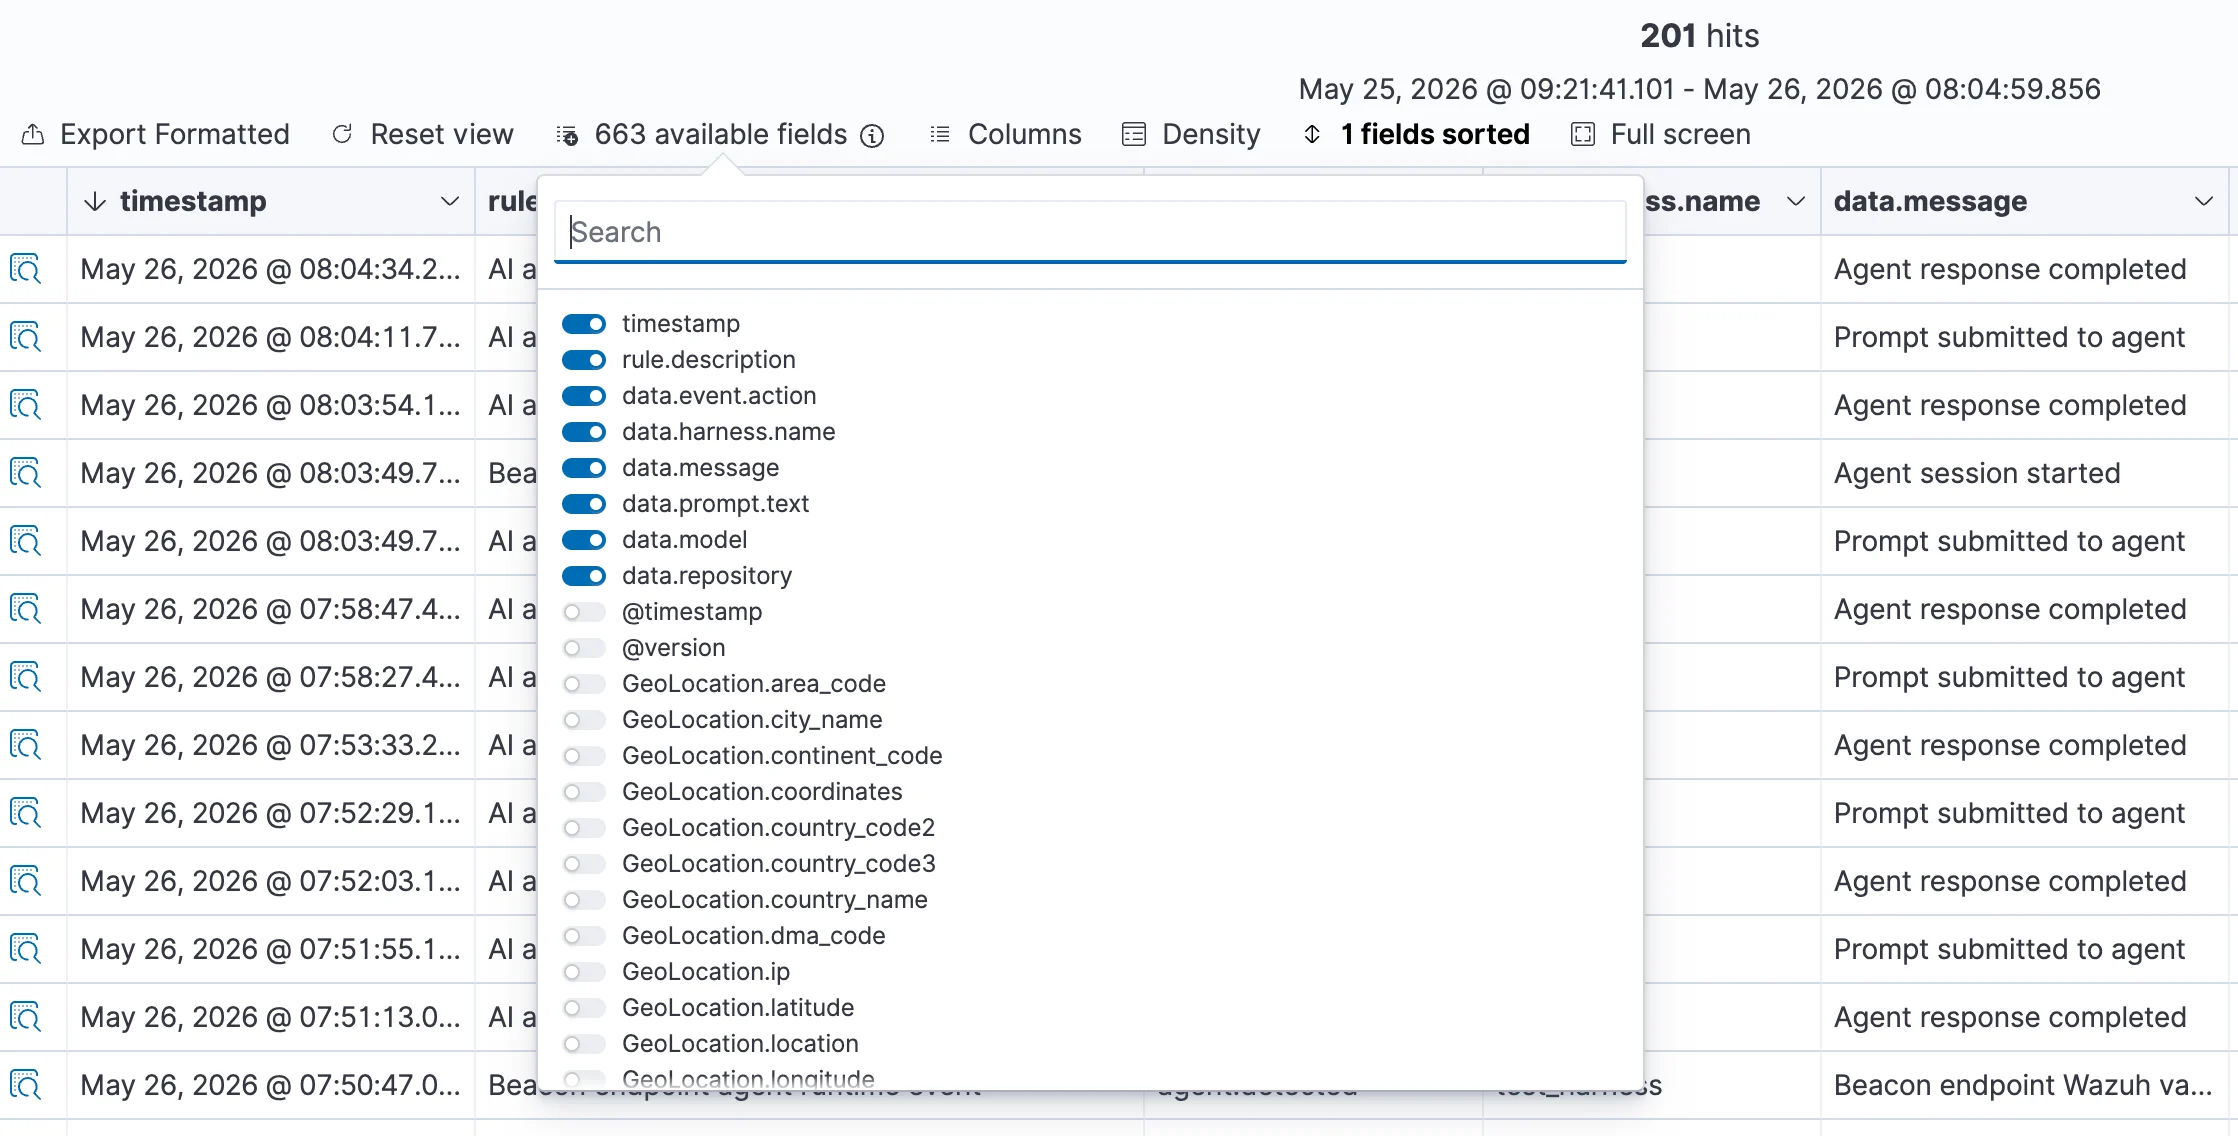Disable the data.model field toggle

click(x=584, y=540)
